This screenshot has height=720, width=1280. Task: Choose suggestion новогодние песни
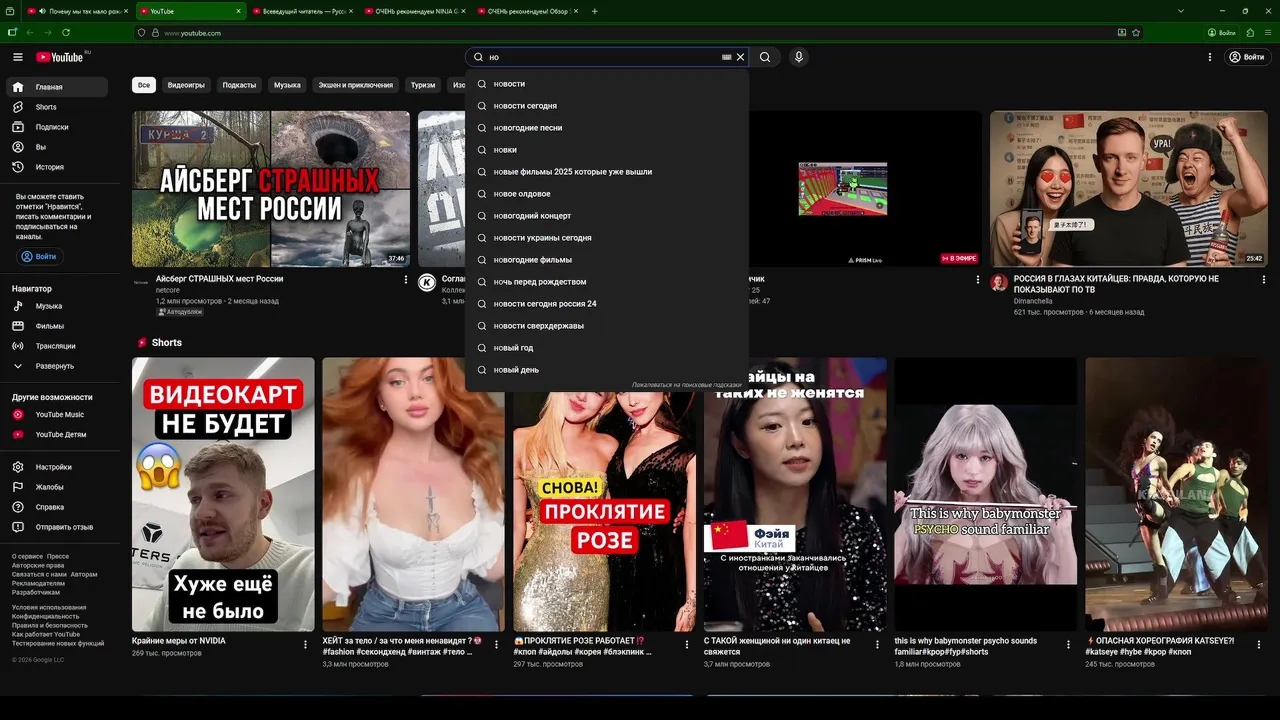(607, 128)
